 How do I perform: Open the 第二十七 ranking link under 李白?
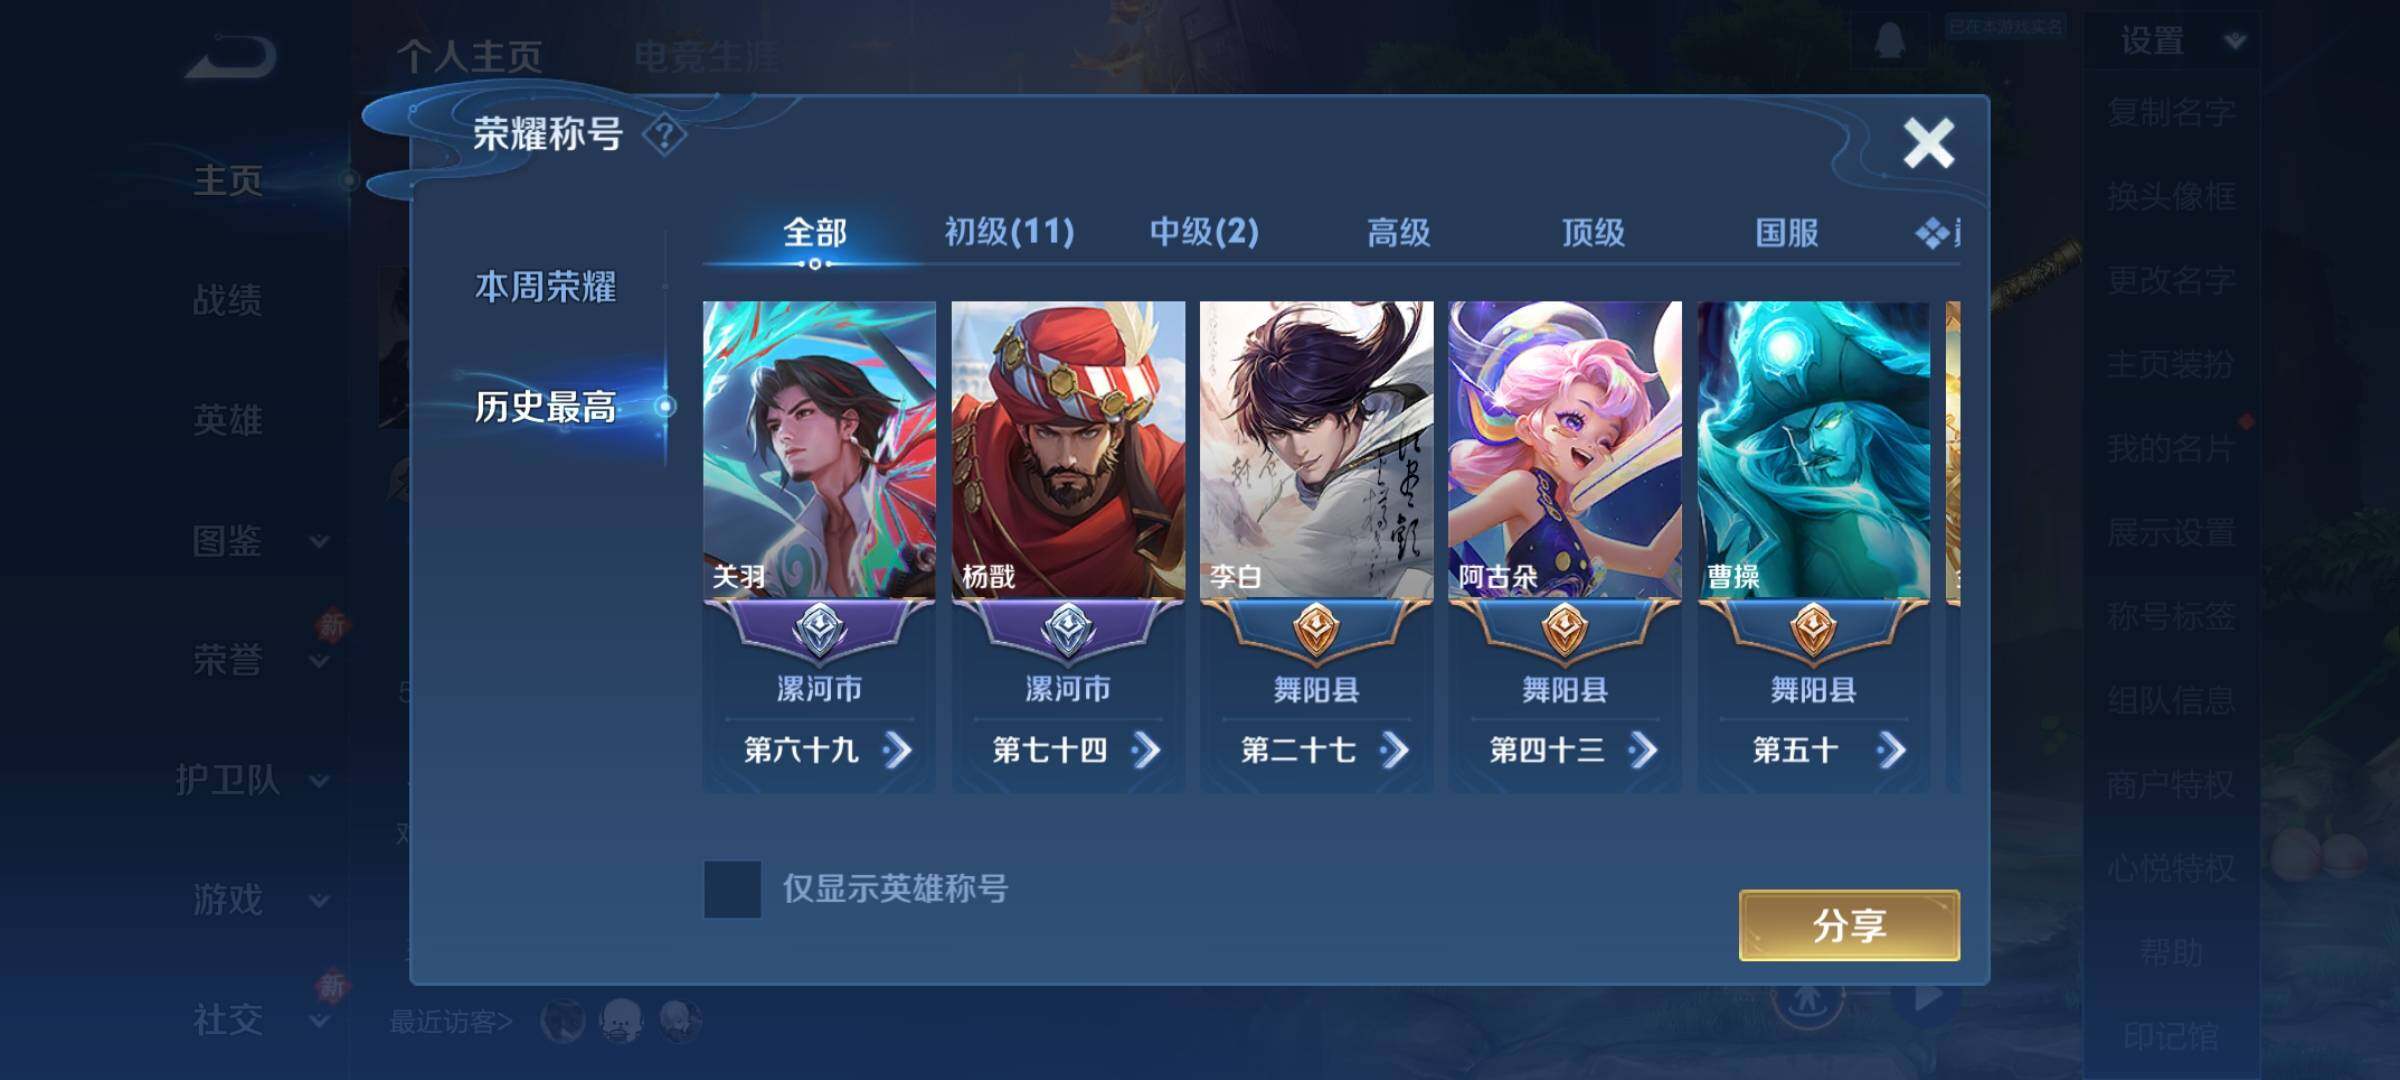tap(1316, 750)
